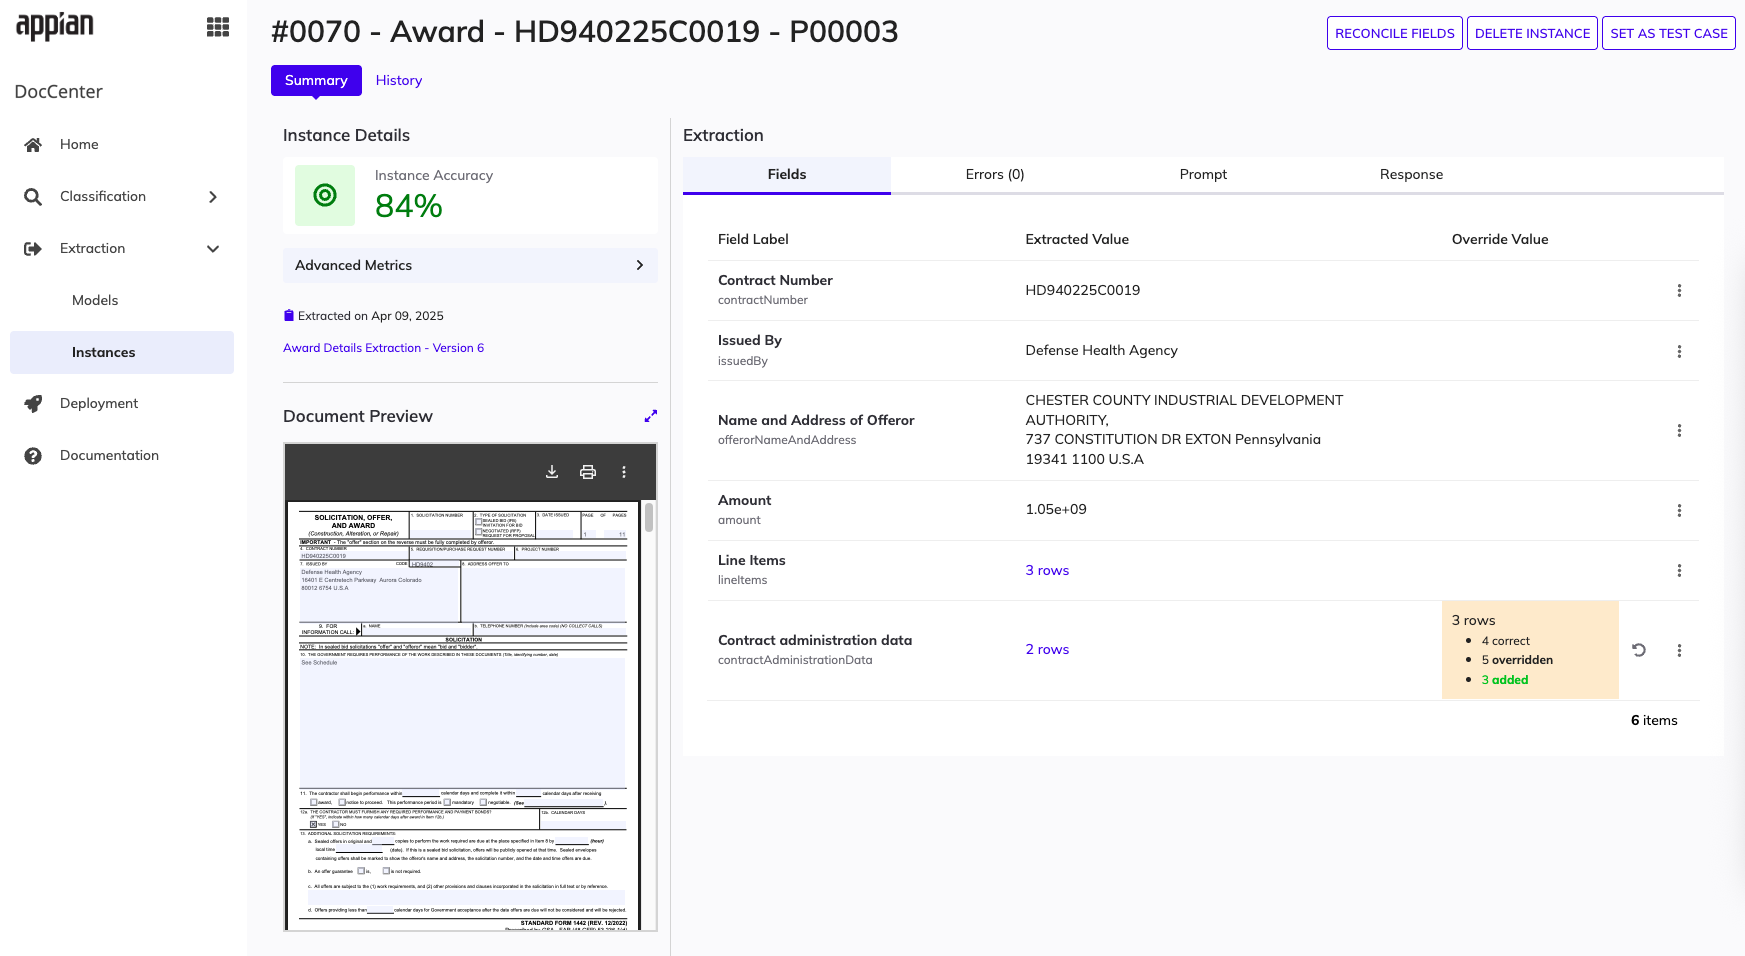Click the Defense Health Agency value
This screenshot has height=956, width=1745.
click(x=1101, y=351)
